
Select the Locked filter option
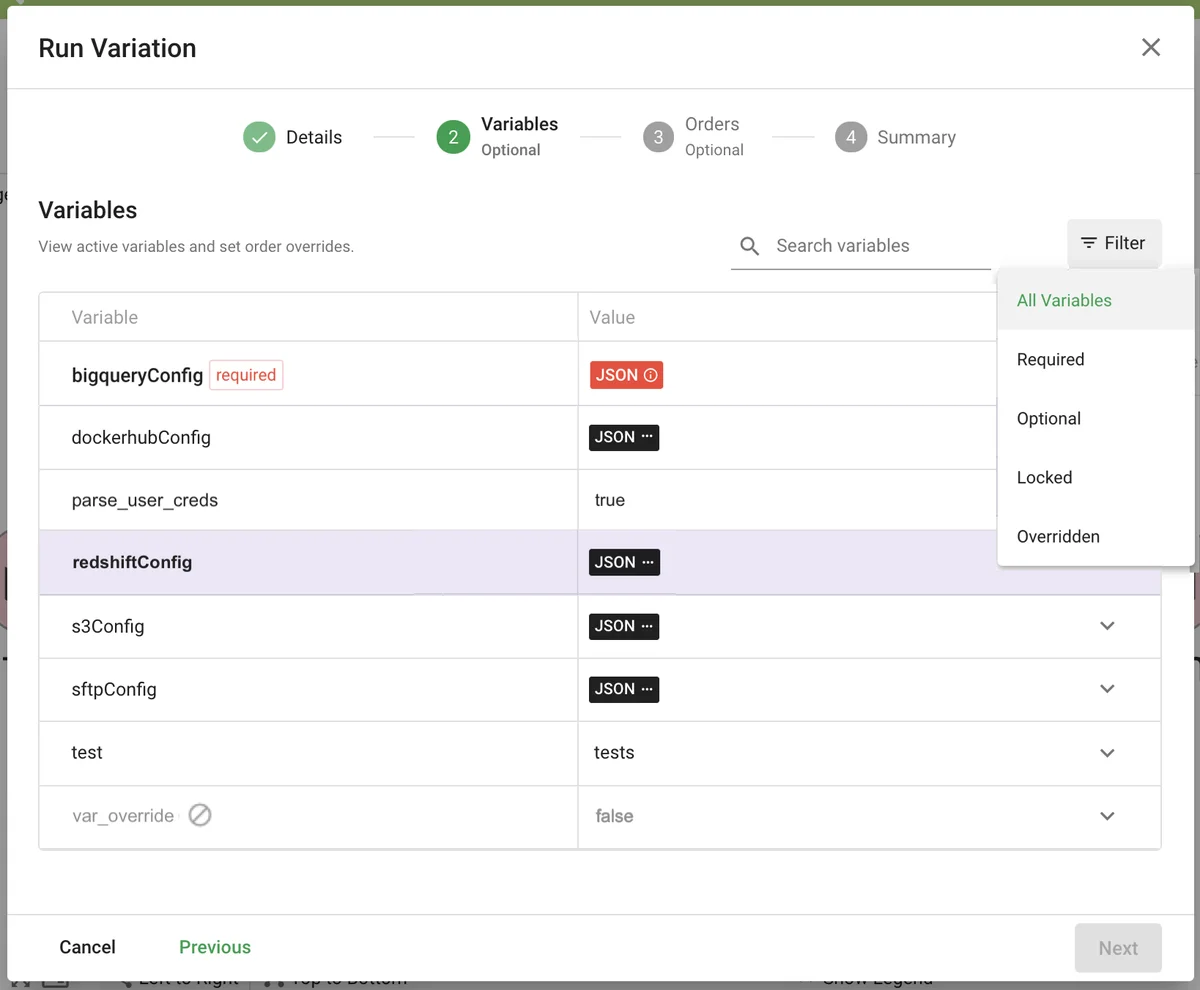[1044, 477]
